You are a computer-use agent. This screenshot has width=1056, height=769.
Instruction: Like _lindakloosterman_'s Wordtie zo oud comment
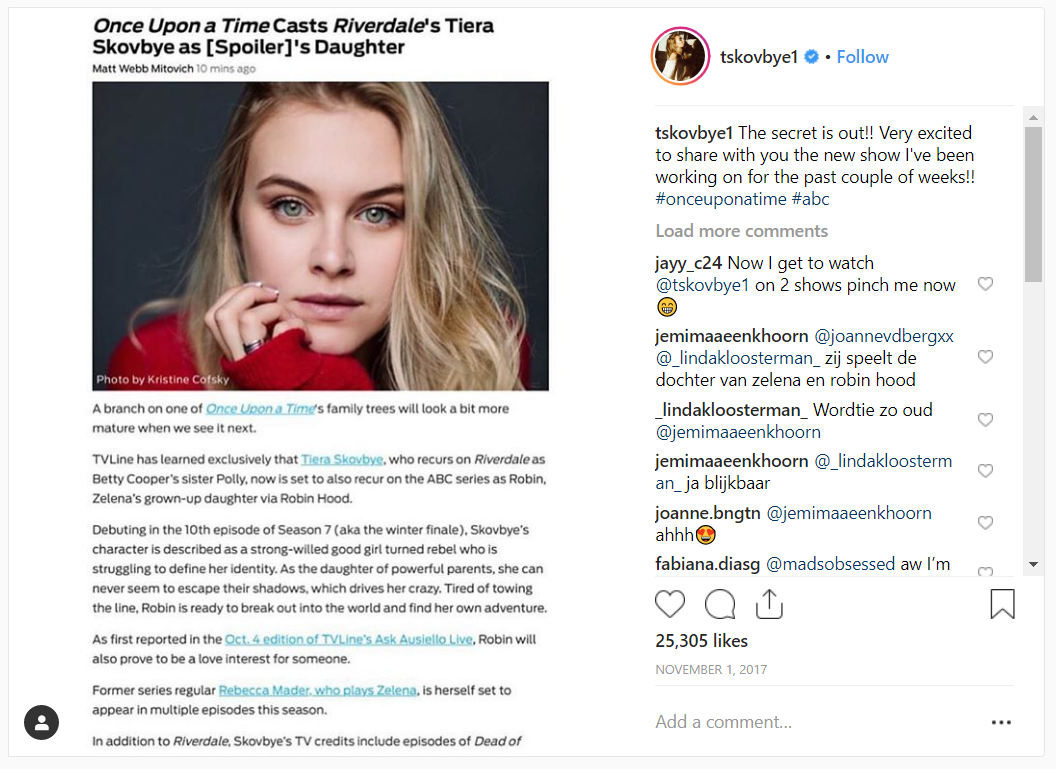click(985, 420)
